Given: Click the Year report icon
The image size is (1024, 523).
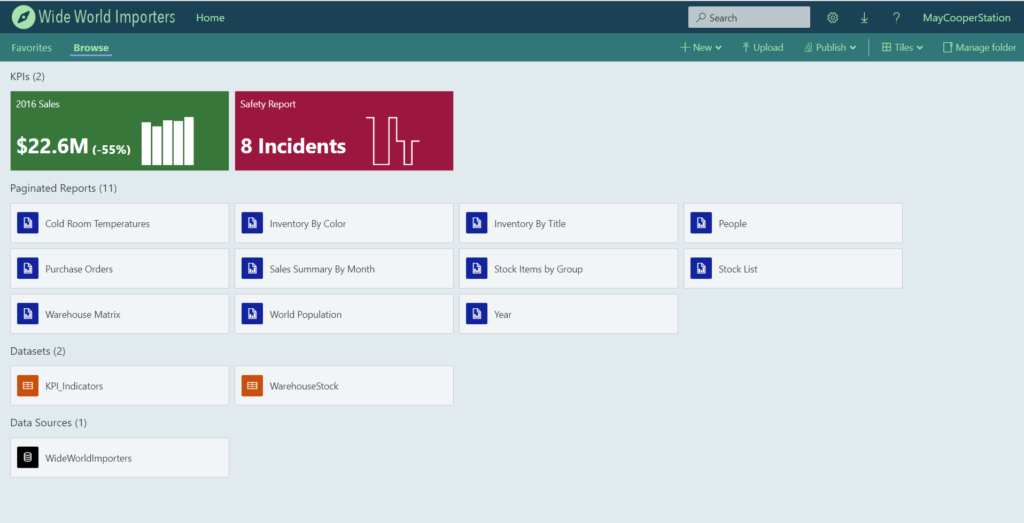Looking at the screenshot, I should pyautogui.click(x=477, y=314).
